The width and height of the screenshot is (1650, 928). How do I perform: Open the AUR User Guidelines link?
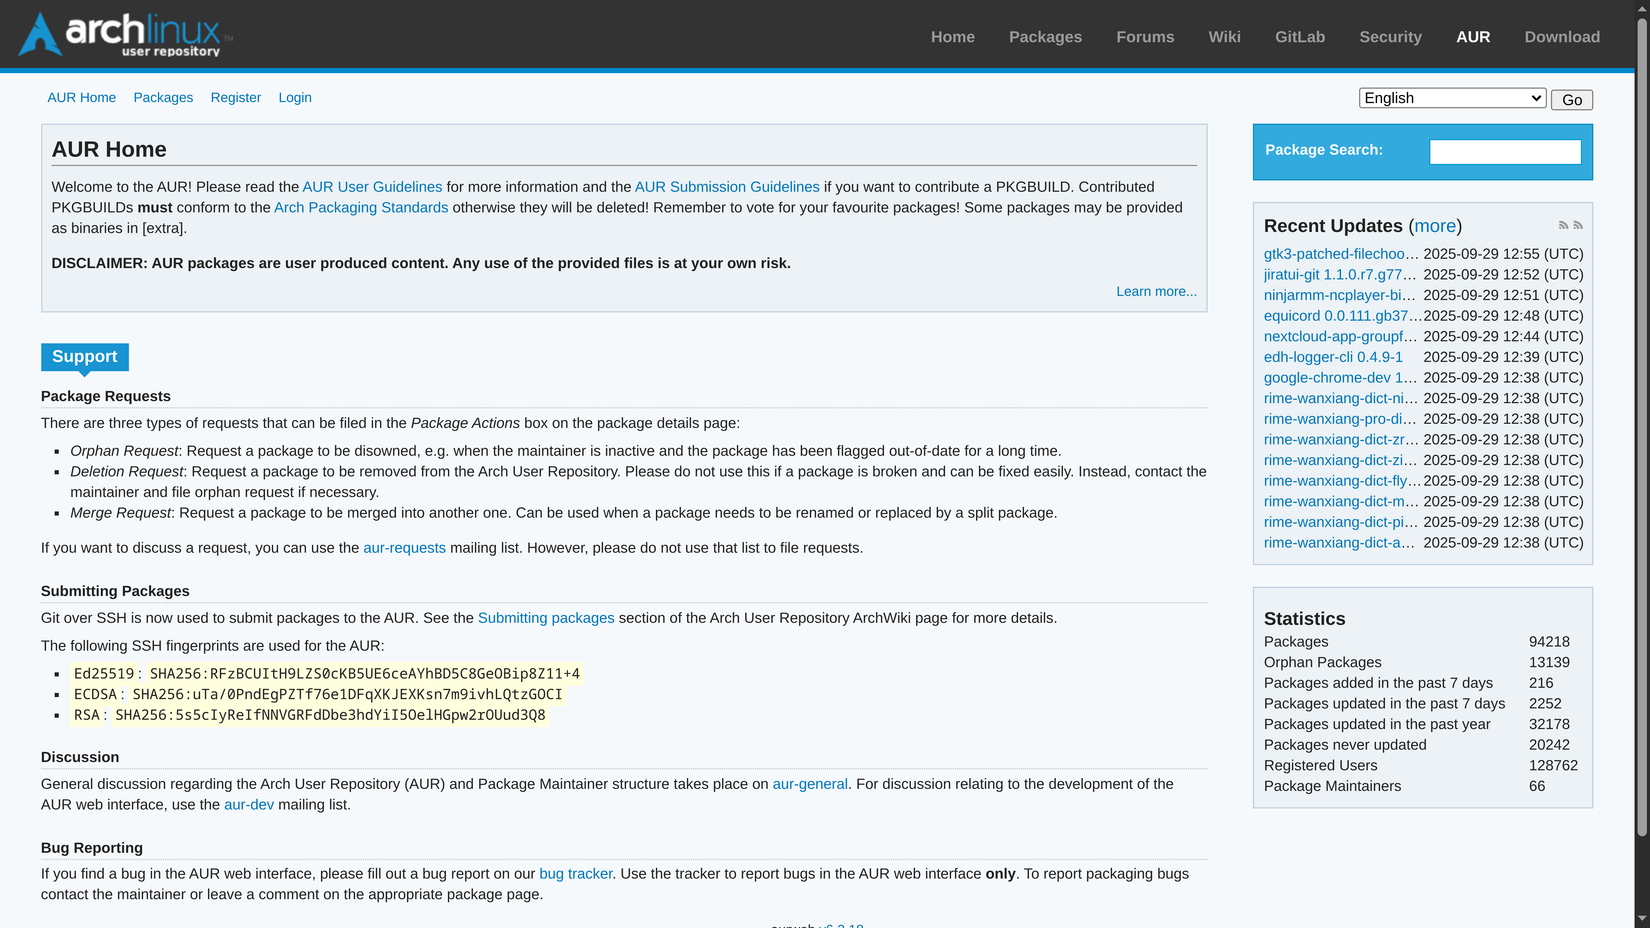coord(372,187)
